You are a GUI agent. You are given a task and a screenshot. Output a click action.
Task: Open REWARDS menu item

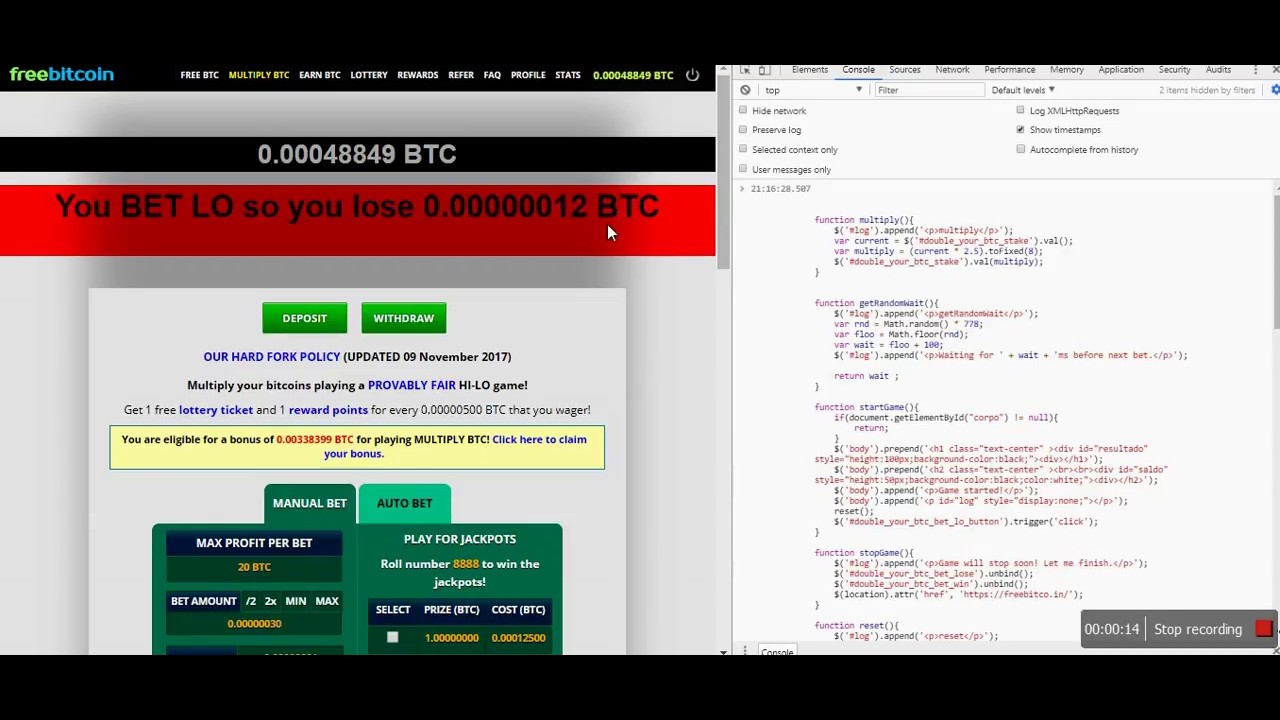418,75
